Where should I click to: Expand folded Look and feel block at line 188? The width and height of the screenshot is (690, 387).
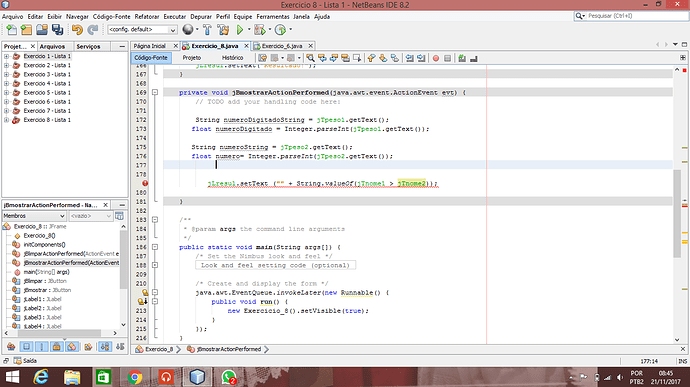[155, 265]
